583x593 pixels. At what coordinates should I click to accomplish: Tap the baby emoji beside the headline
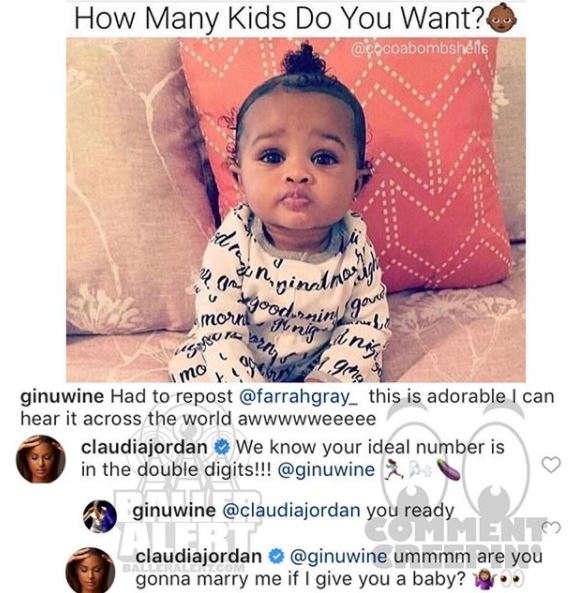502,18
